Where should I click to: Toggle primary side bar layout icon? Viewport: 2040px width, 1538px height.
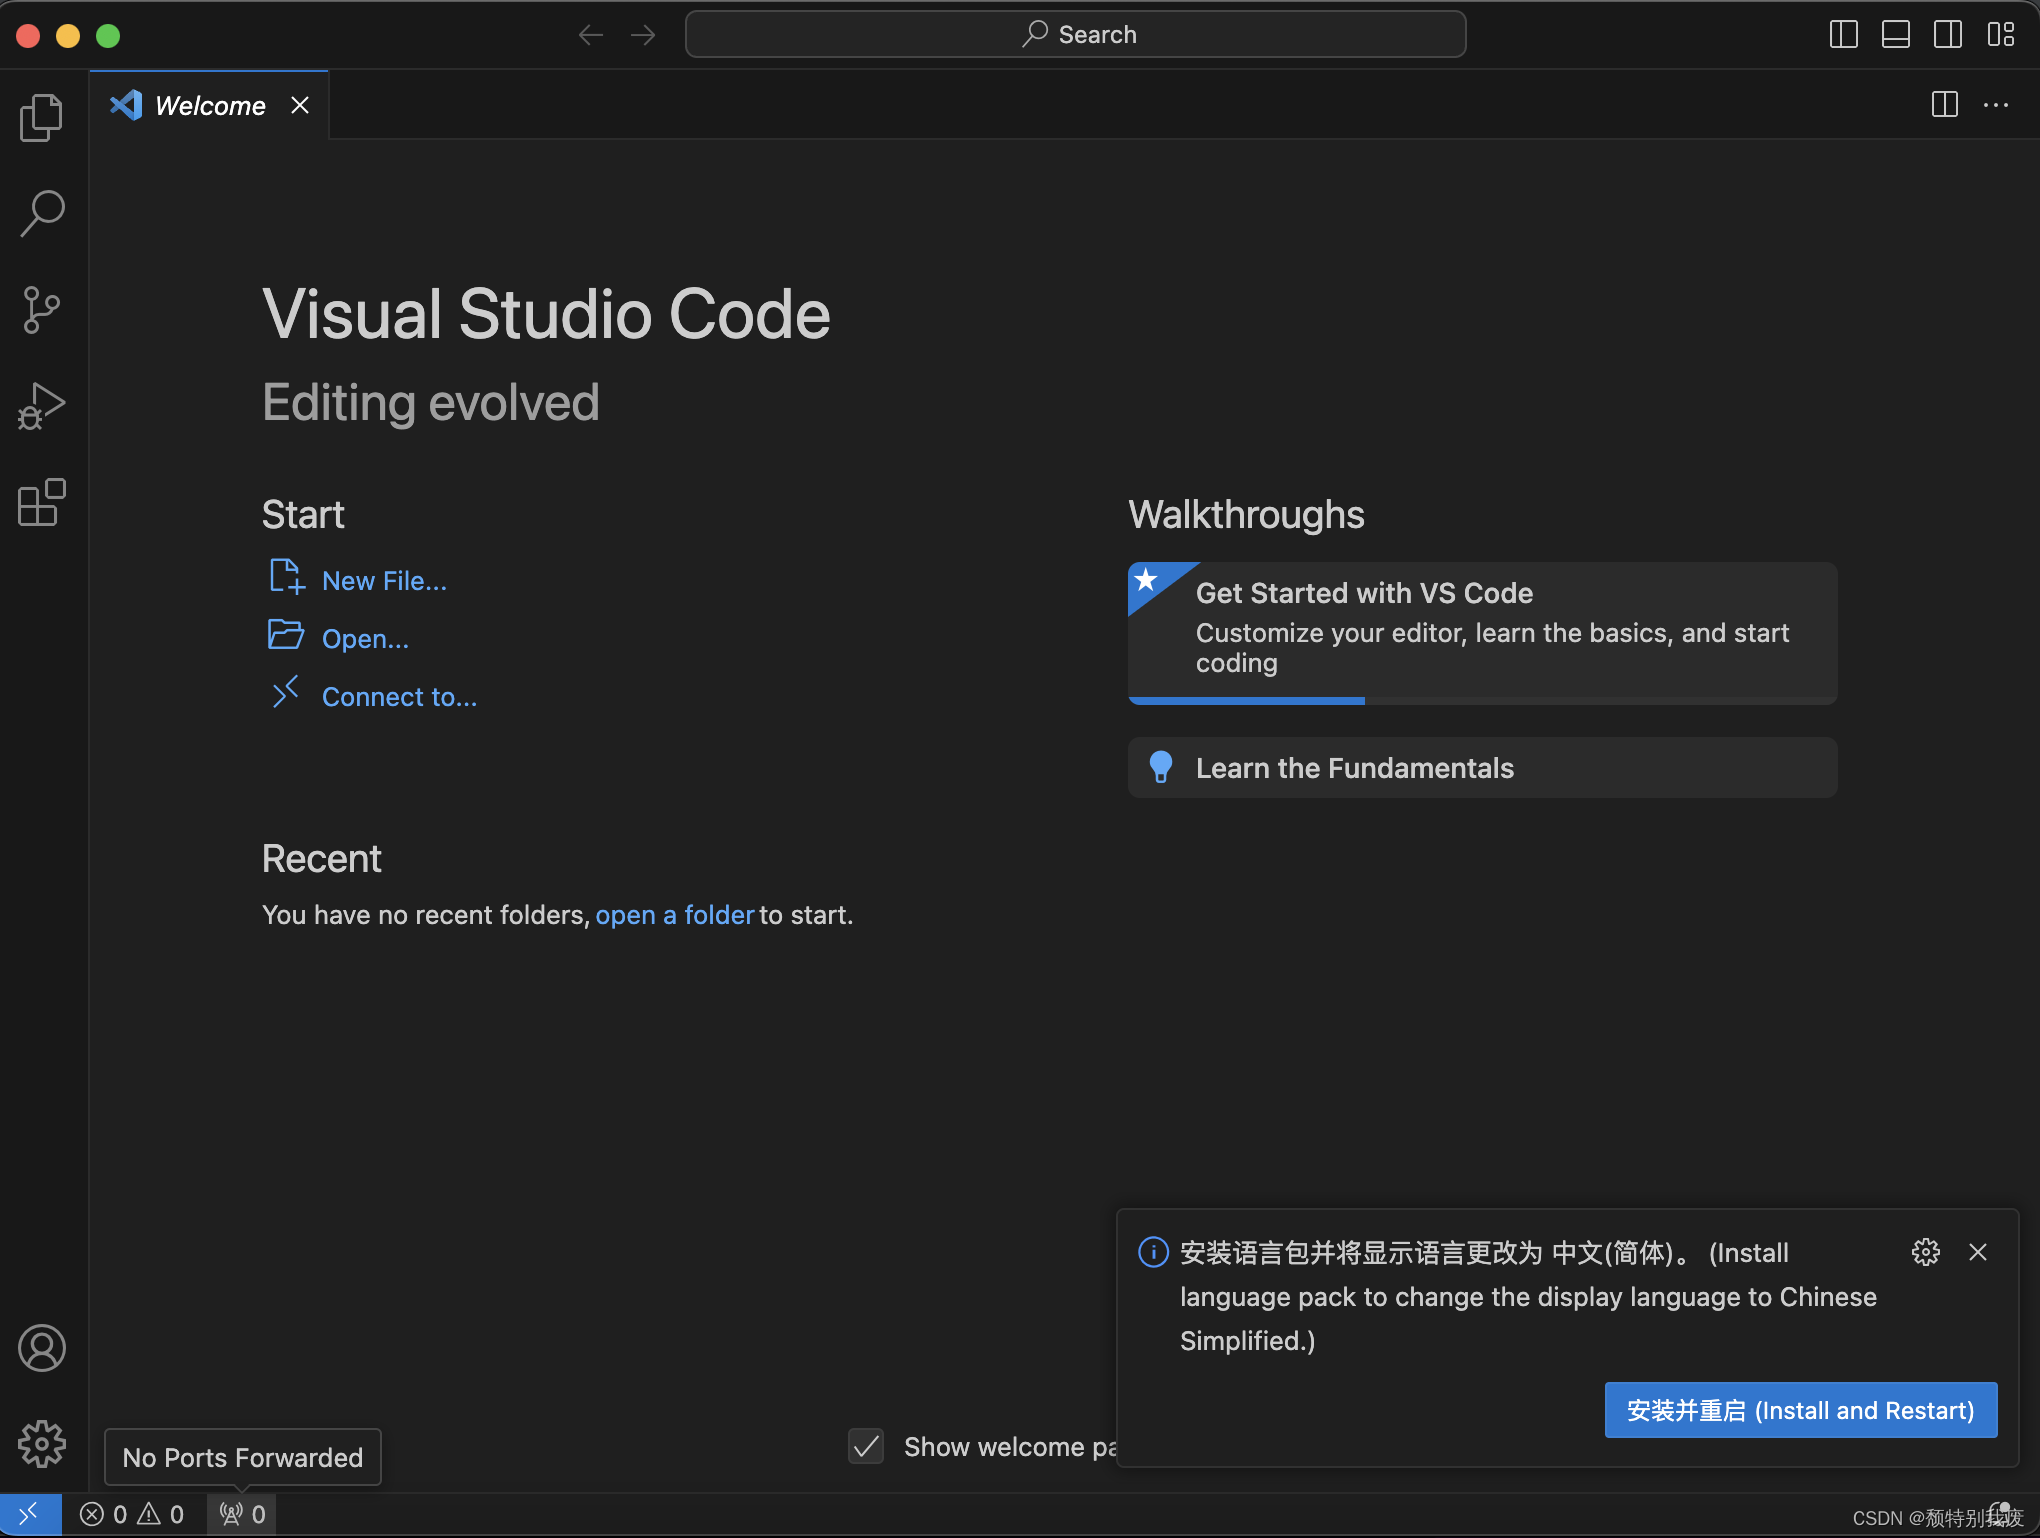pyautogui.click(x=1843, y=35)
